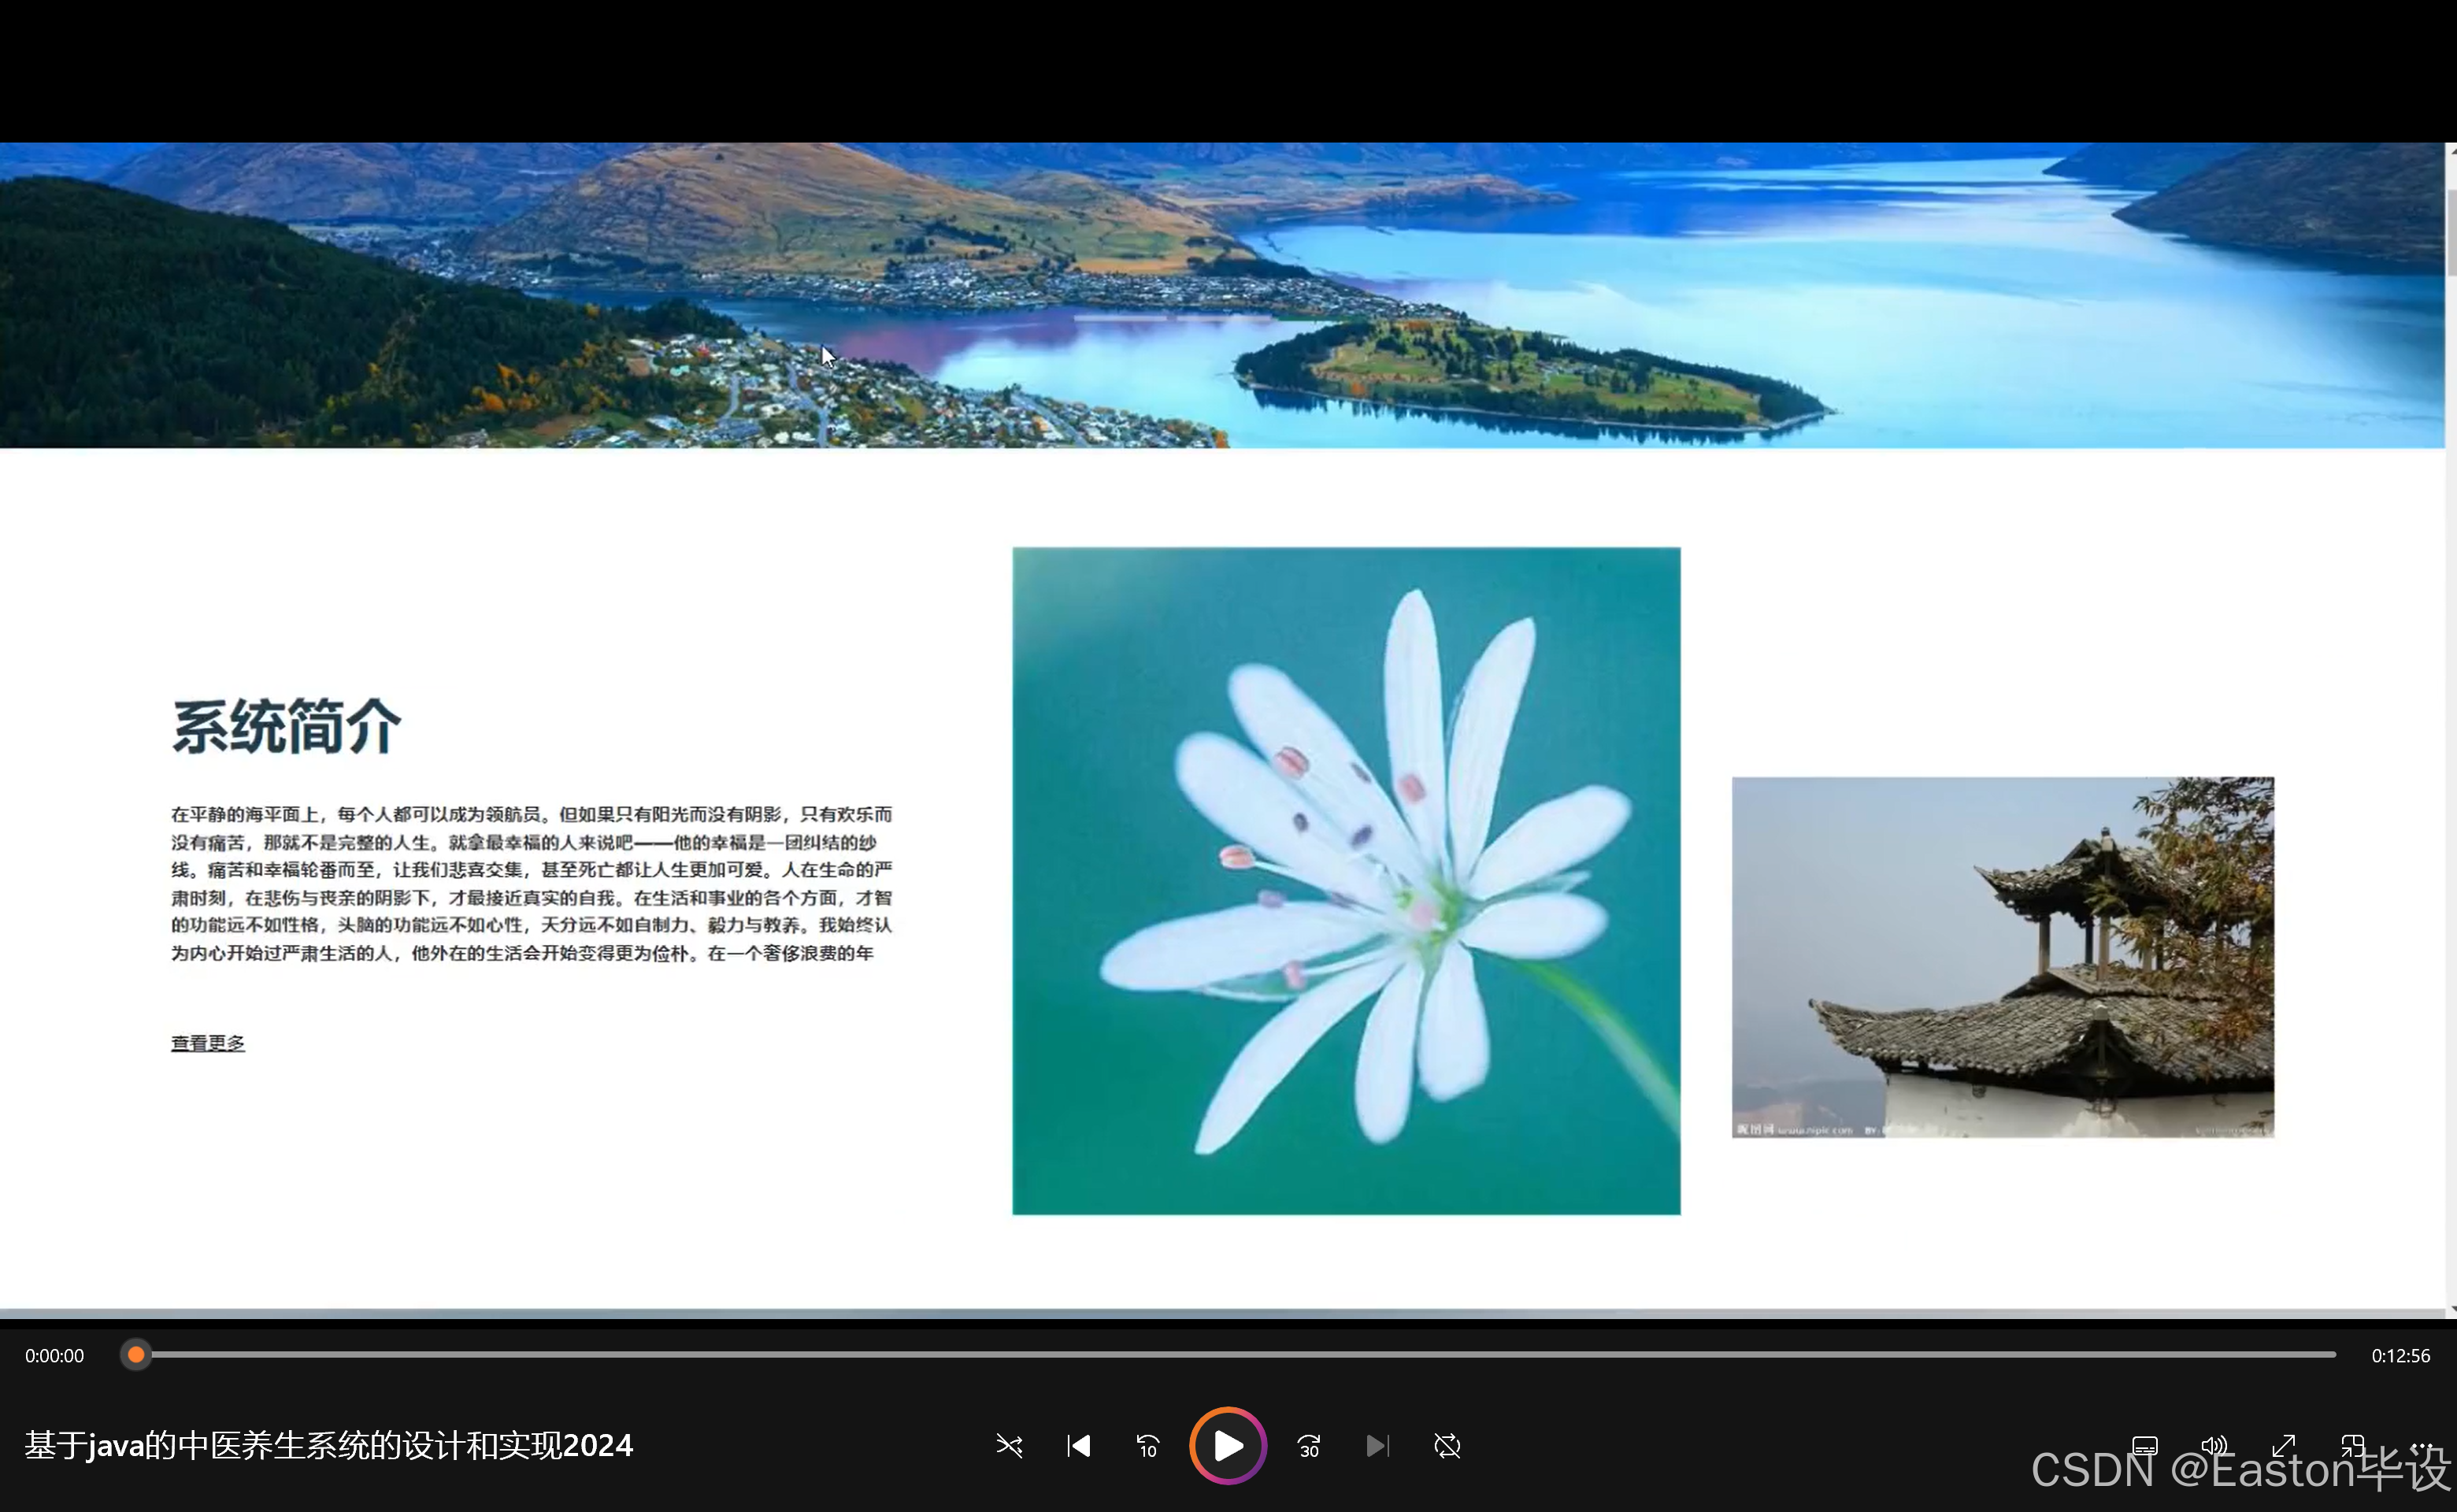Skip to the next video
2457x1512 pixels.
pyautogui.click(x=1377, y=1446)
